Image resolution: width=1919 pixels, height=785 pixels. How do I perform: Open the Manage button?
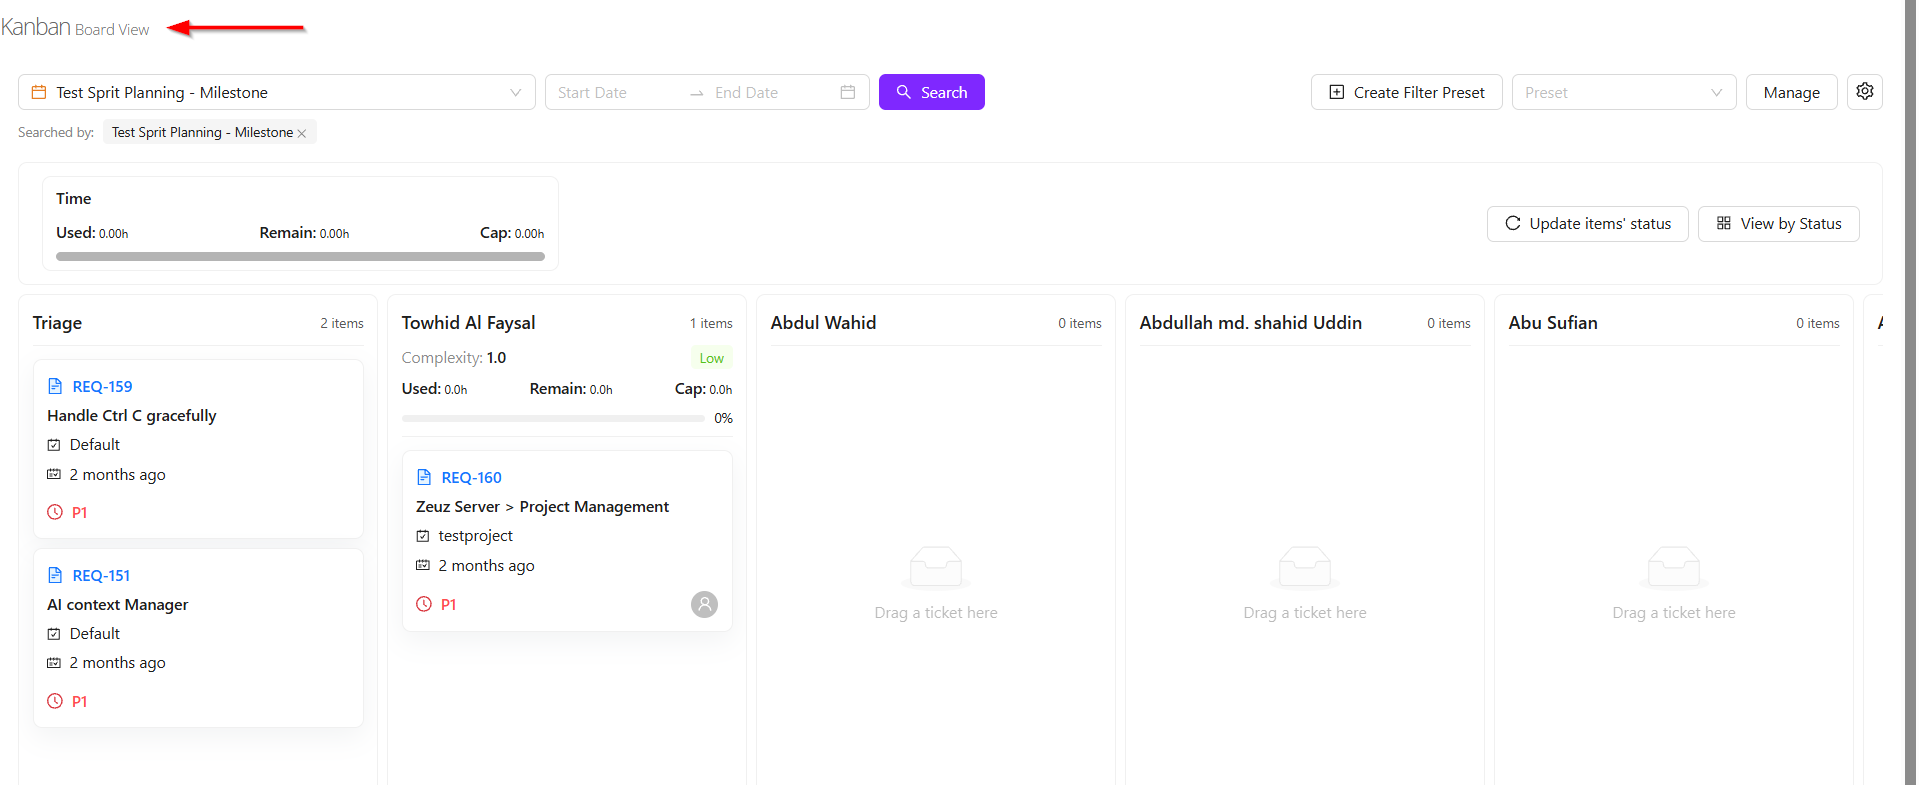[1791, 92]
